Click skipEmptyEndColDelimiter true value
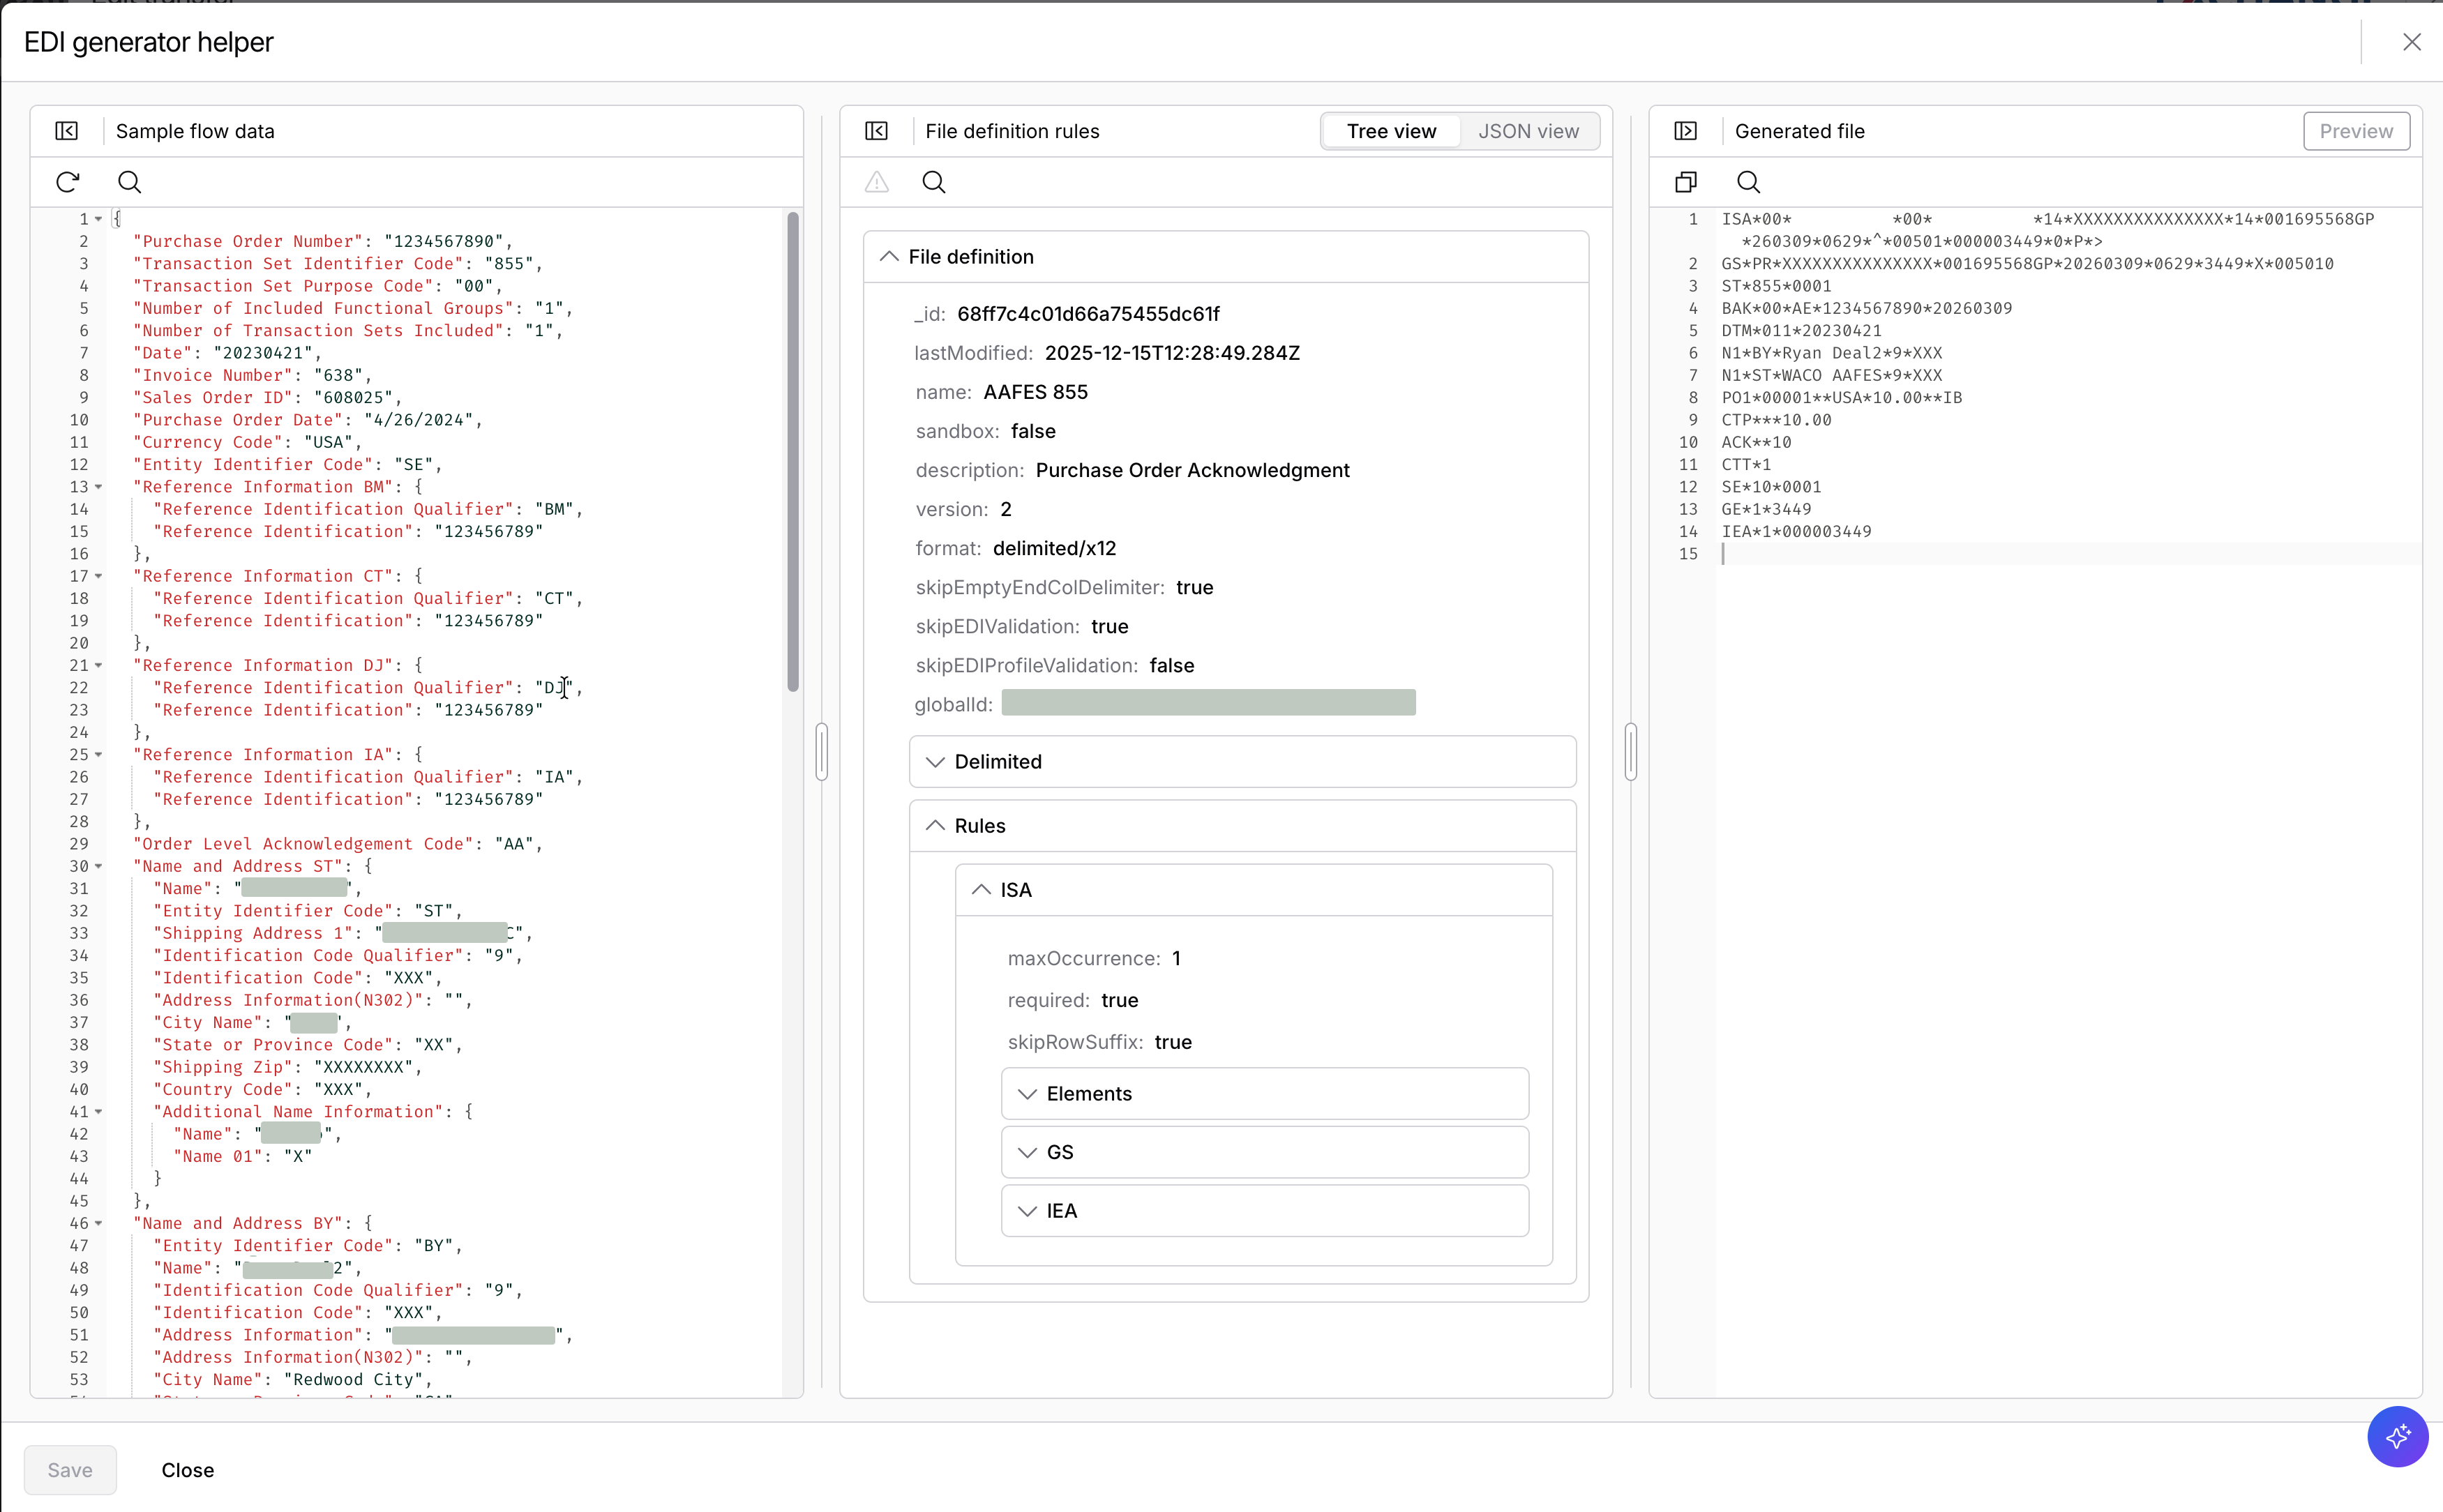The image size is (2443, 1512). [1194, 587]
